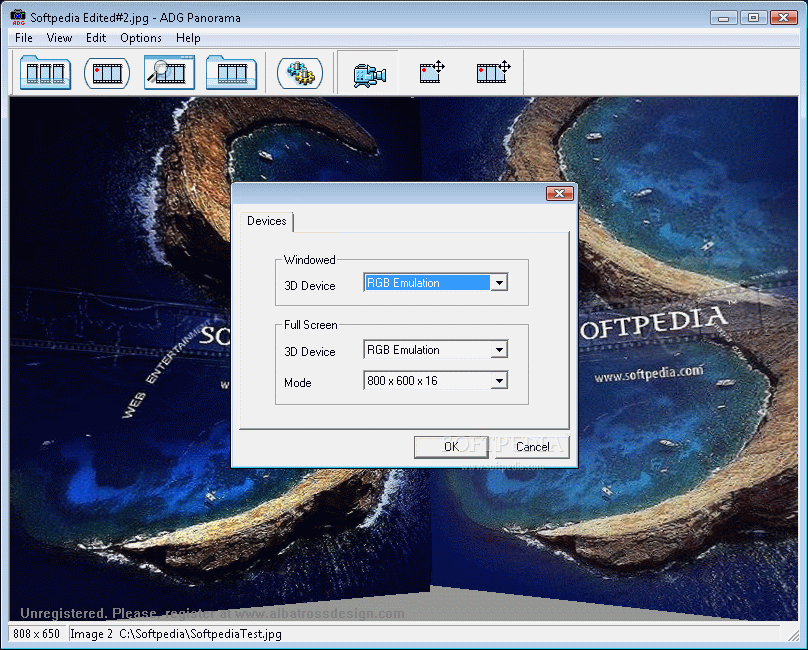Click the single frame move-arrows icon
The width and height of the screenshot is (808, 650).
432,72
